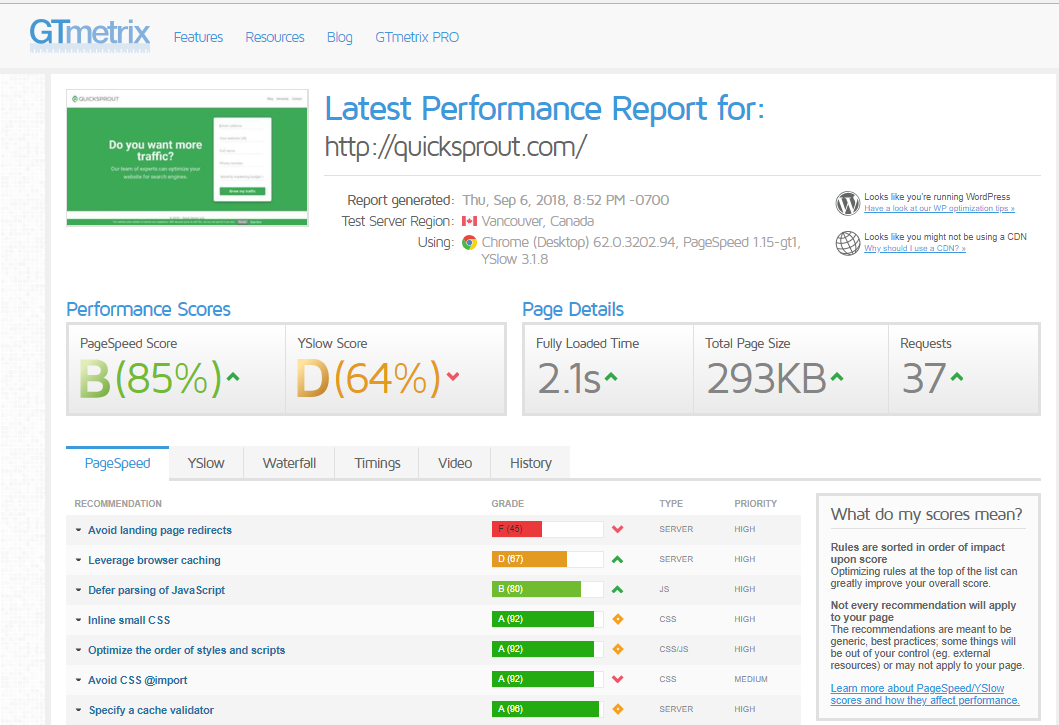Click the B (80) grade bar
The image size is (1059, 725).
click(547, 589)
